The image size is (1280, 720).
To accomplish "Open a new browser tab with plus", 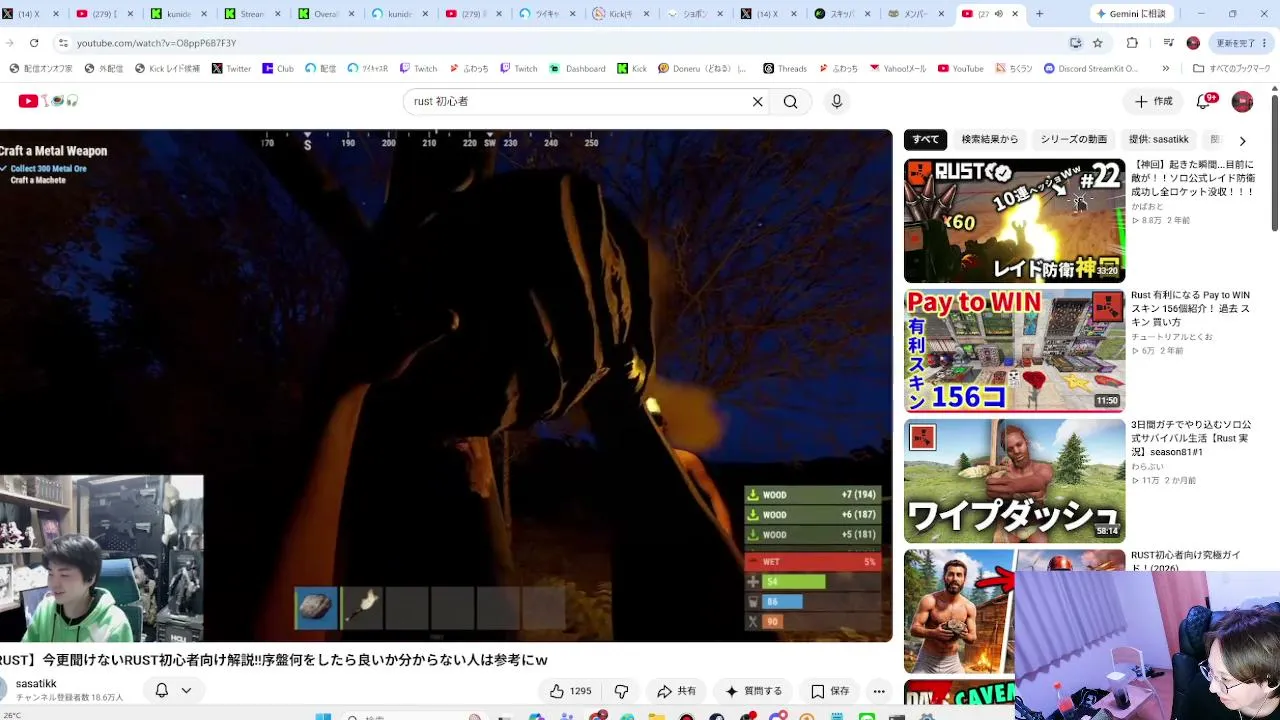I will point(1040,14).
